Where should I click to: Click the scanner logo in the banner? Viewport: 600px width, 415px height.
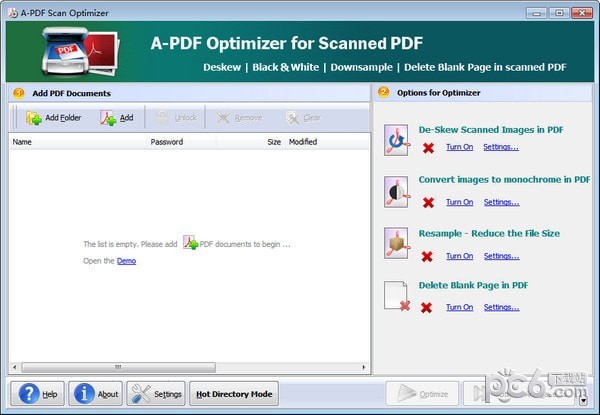point(80,51)
